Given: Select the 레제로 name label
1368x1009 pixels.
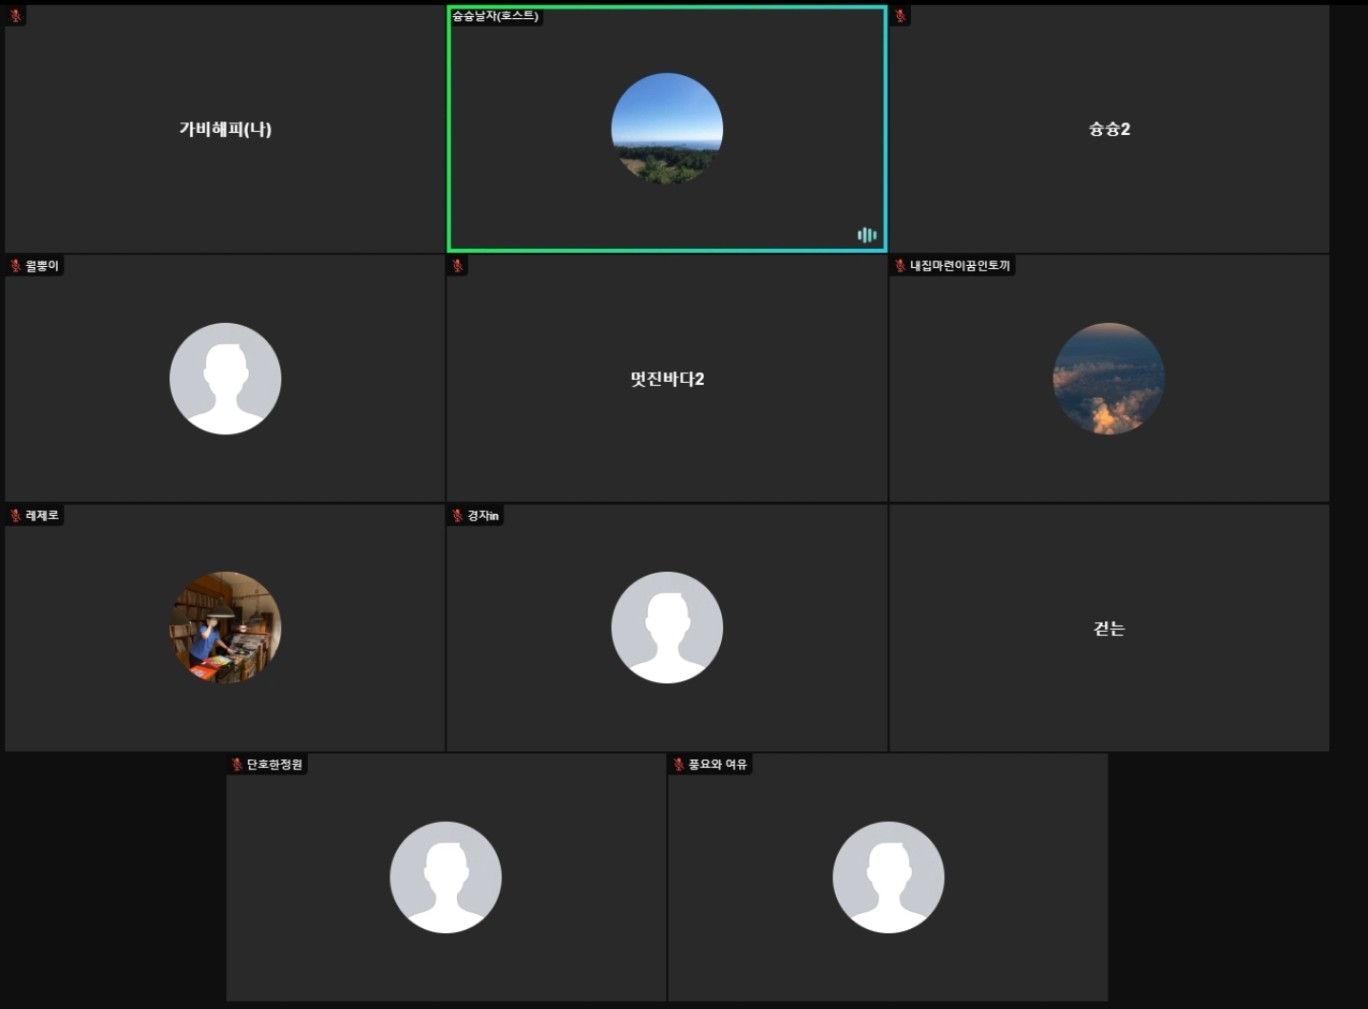Looking at the screenshot, I should 42,516.
